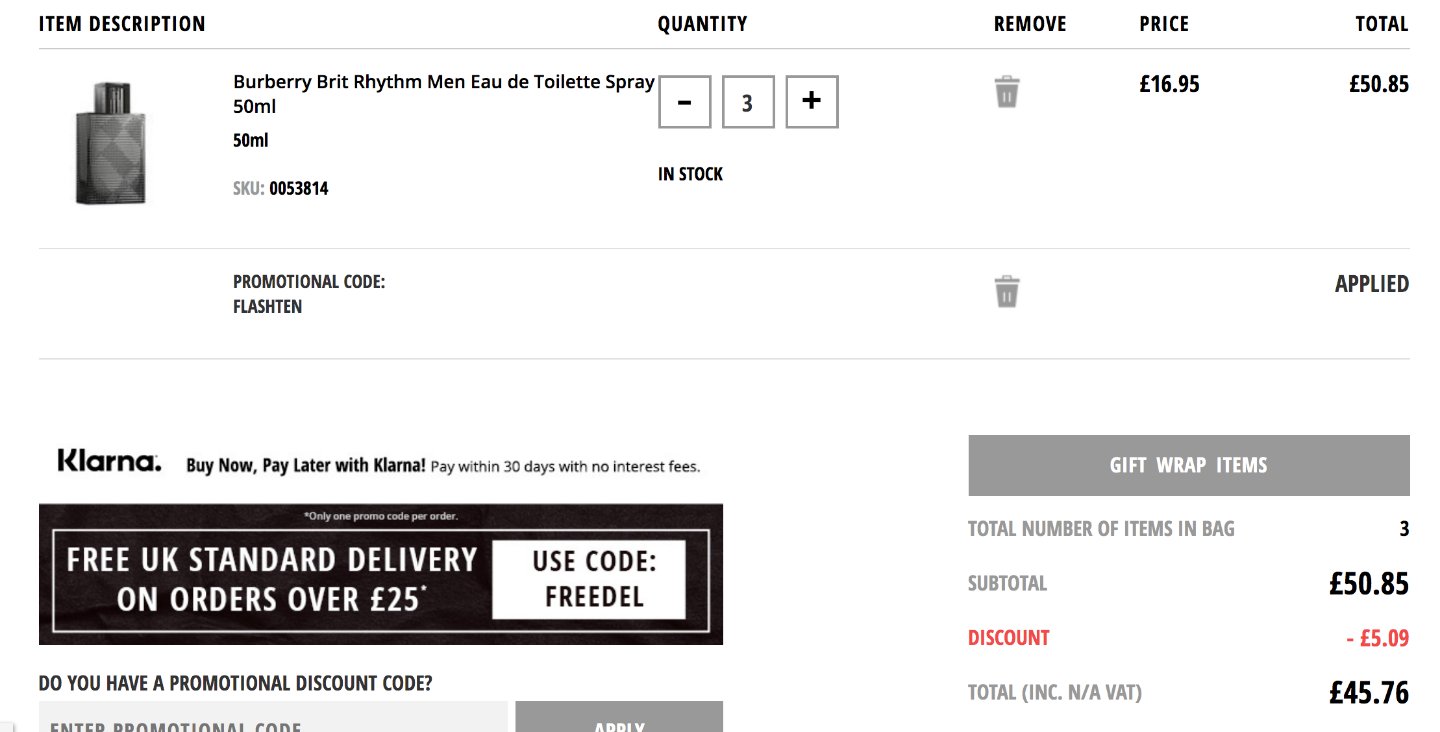Click the quantity field showing 3

748,102
